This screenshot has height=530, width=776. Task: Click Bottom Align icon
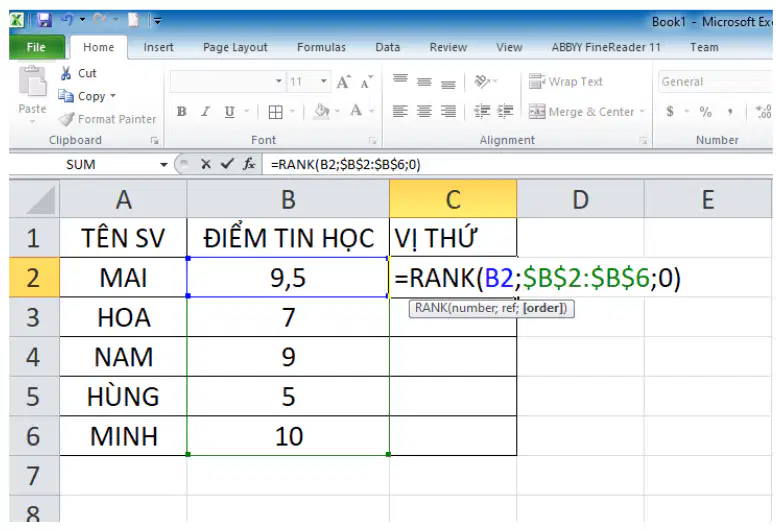(448, 83)
